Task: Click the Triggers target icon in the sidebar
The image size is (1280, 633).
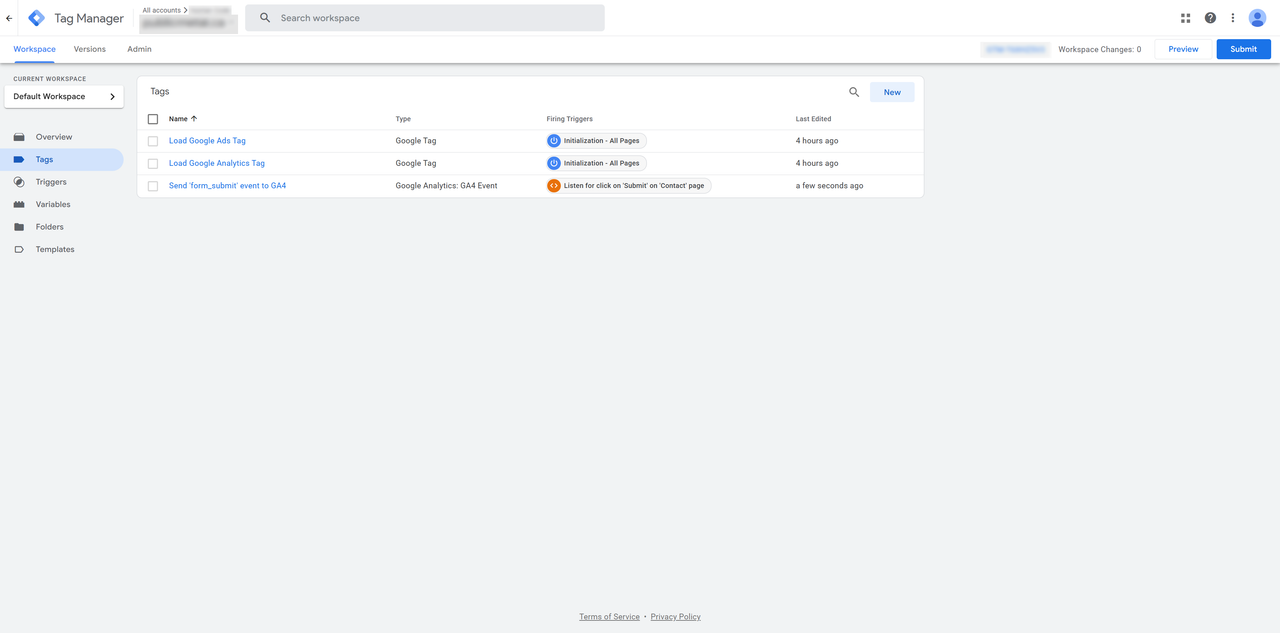Action: [x=19, y=182]
